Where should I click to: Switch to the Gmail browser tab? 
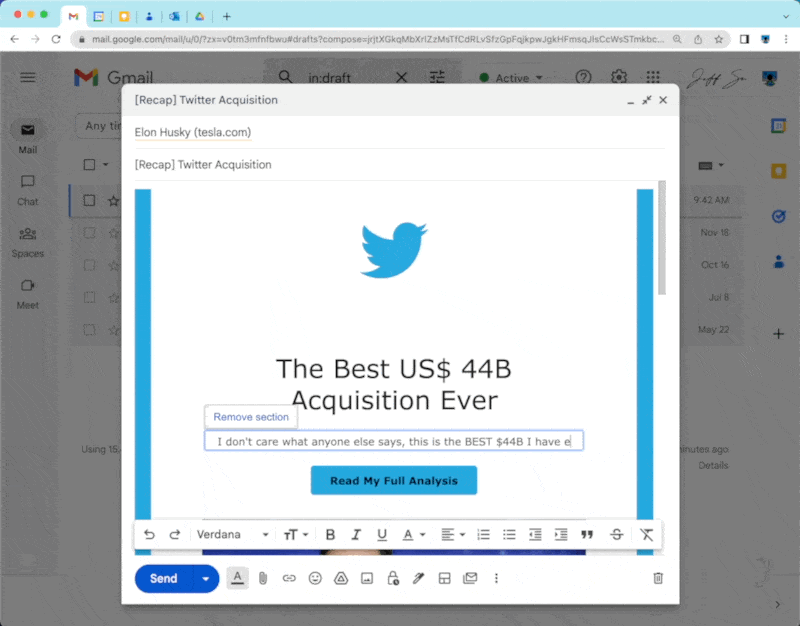[x=73, y=16]
